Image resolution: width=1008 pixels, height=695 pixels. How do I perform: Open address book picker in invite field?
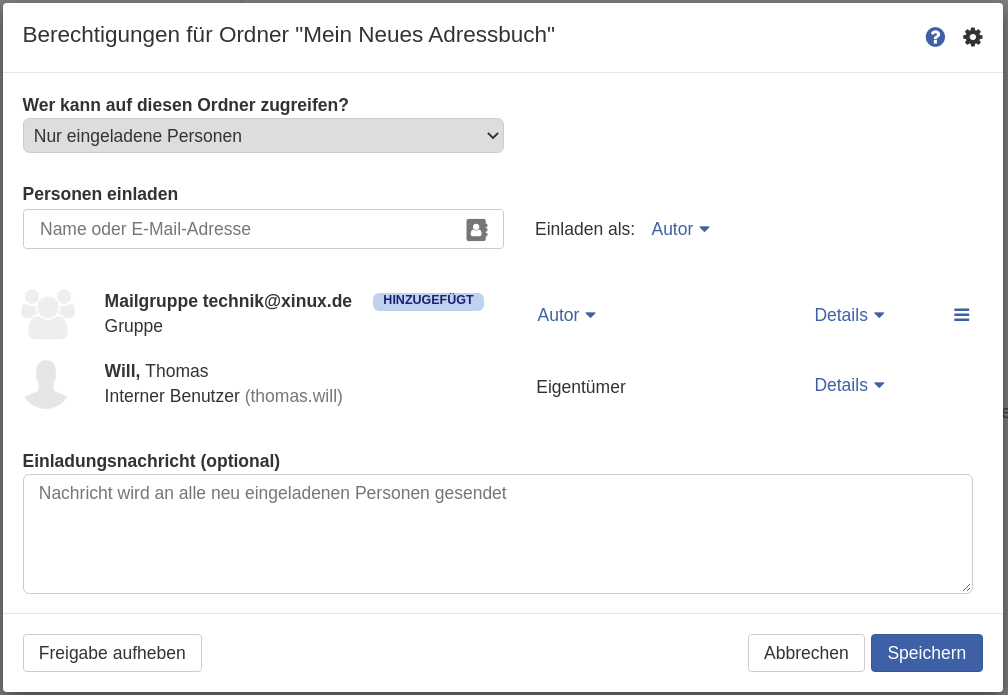tap(477, 230)
